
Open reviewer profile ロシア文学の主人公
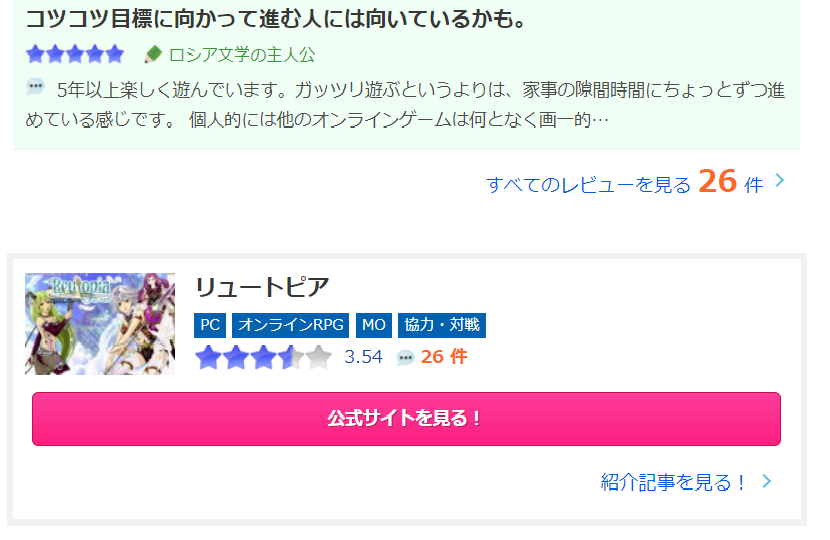click(x=242, y=55)
